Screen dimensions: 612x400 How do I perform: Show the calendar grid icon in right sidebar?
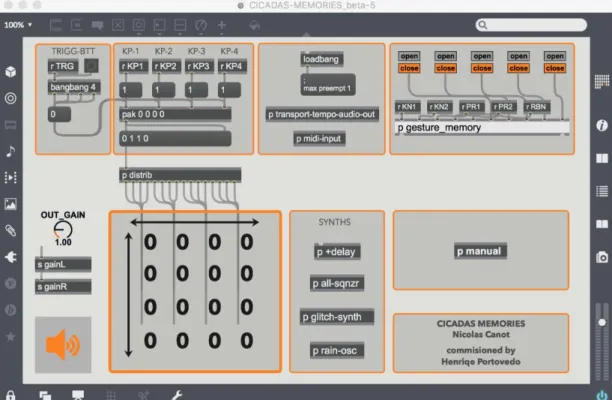tap(602, 82)
